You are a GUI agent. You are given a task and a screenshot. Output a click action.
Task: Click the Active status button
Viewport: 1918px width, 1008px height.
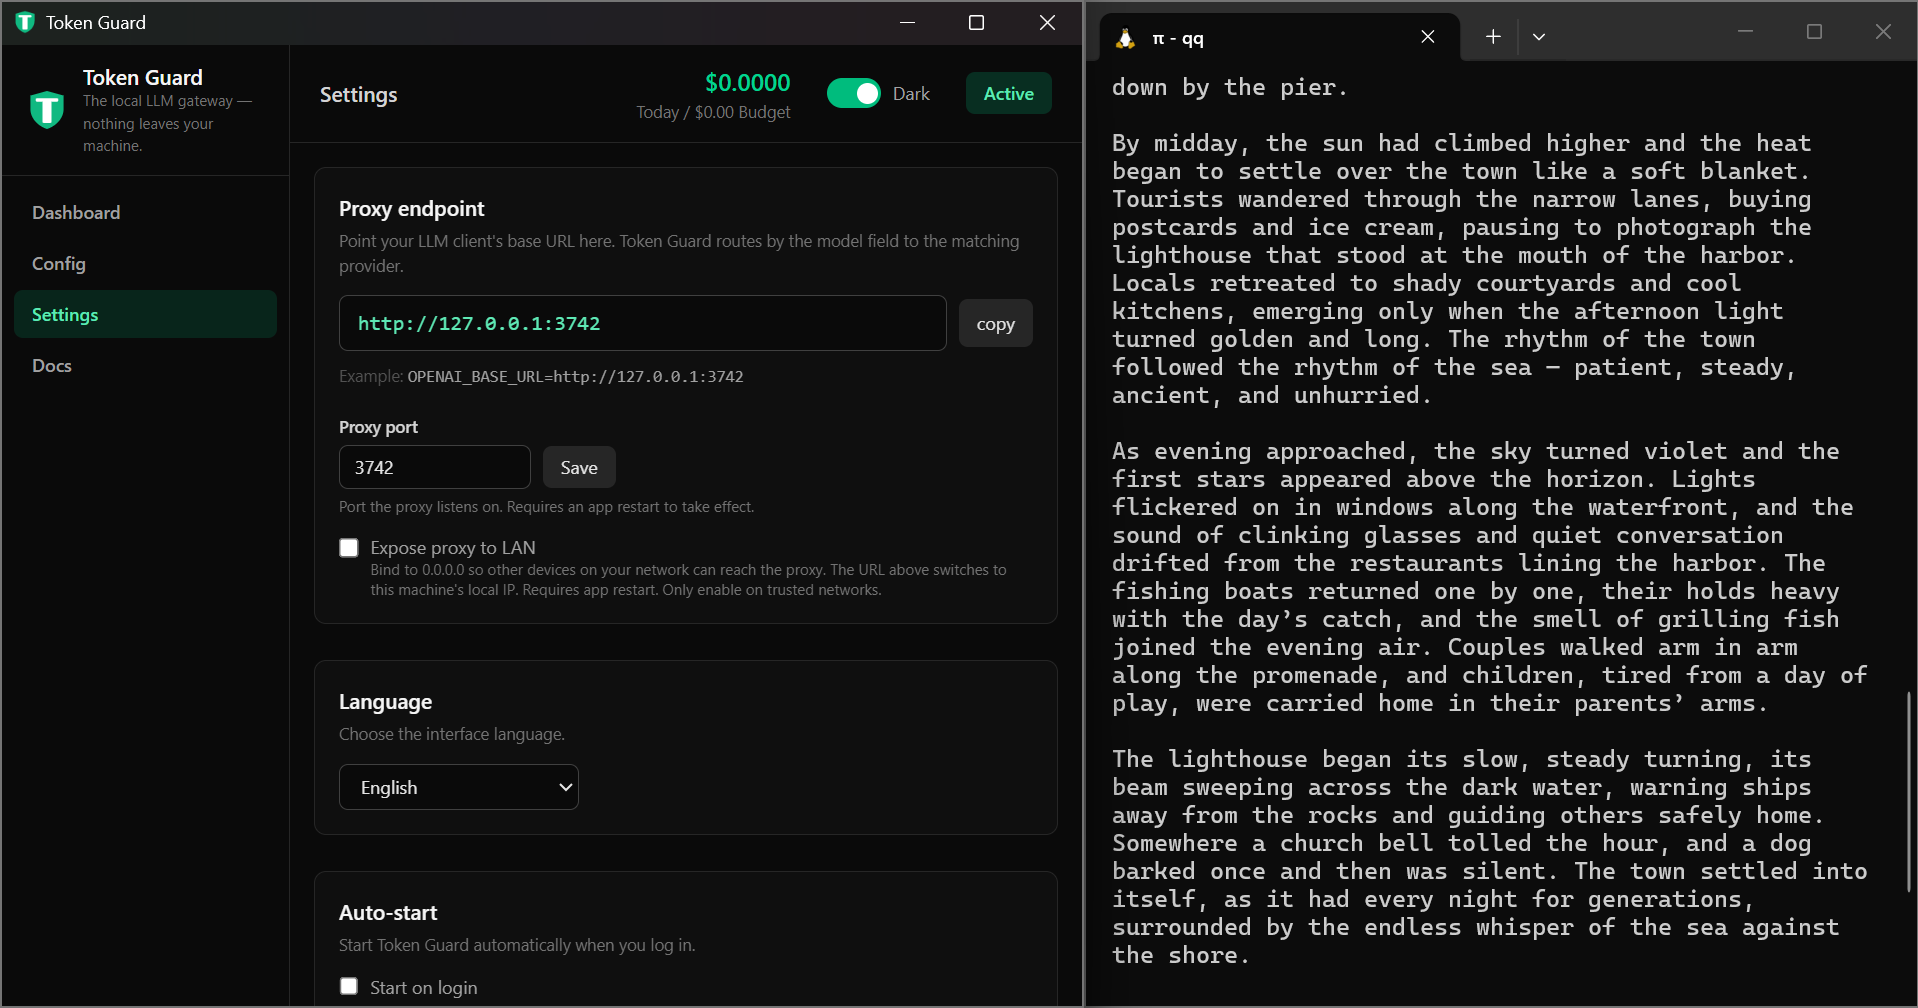click(x=1009, y=93)
